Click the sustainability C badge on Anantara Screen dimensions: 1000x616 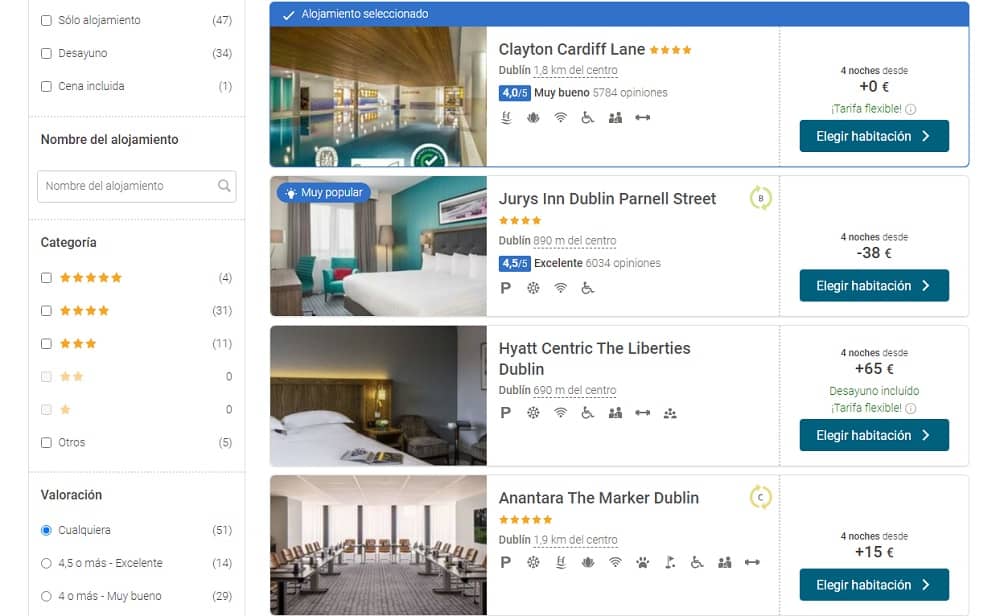point(760,497)
